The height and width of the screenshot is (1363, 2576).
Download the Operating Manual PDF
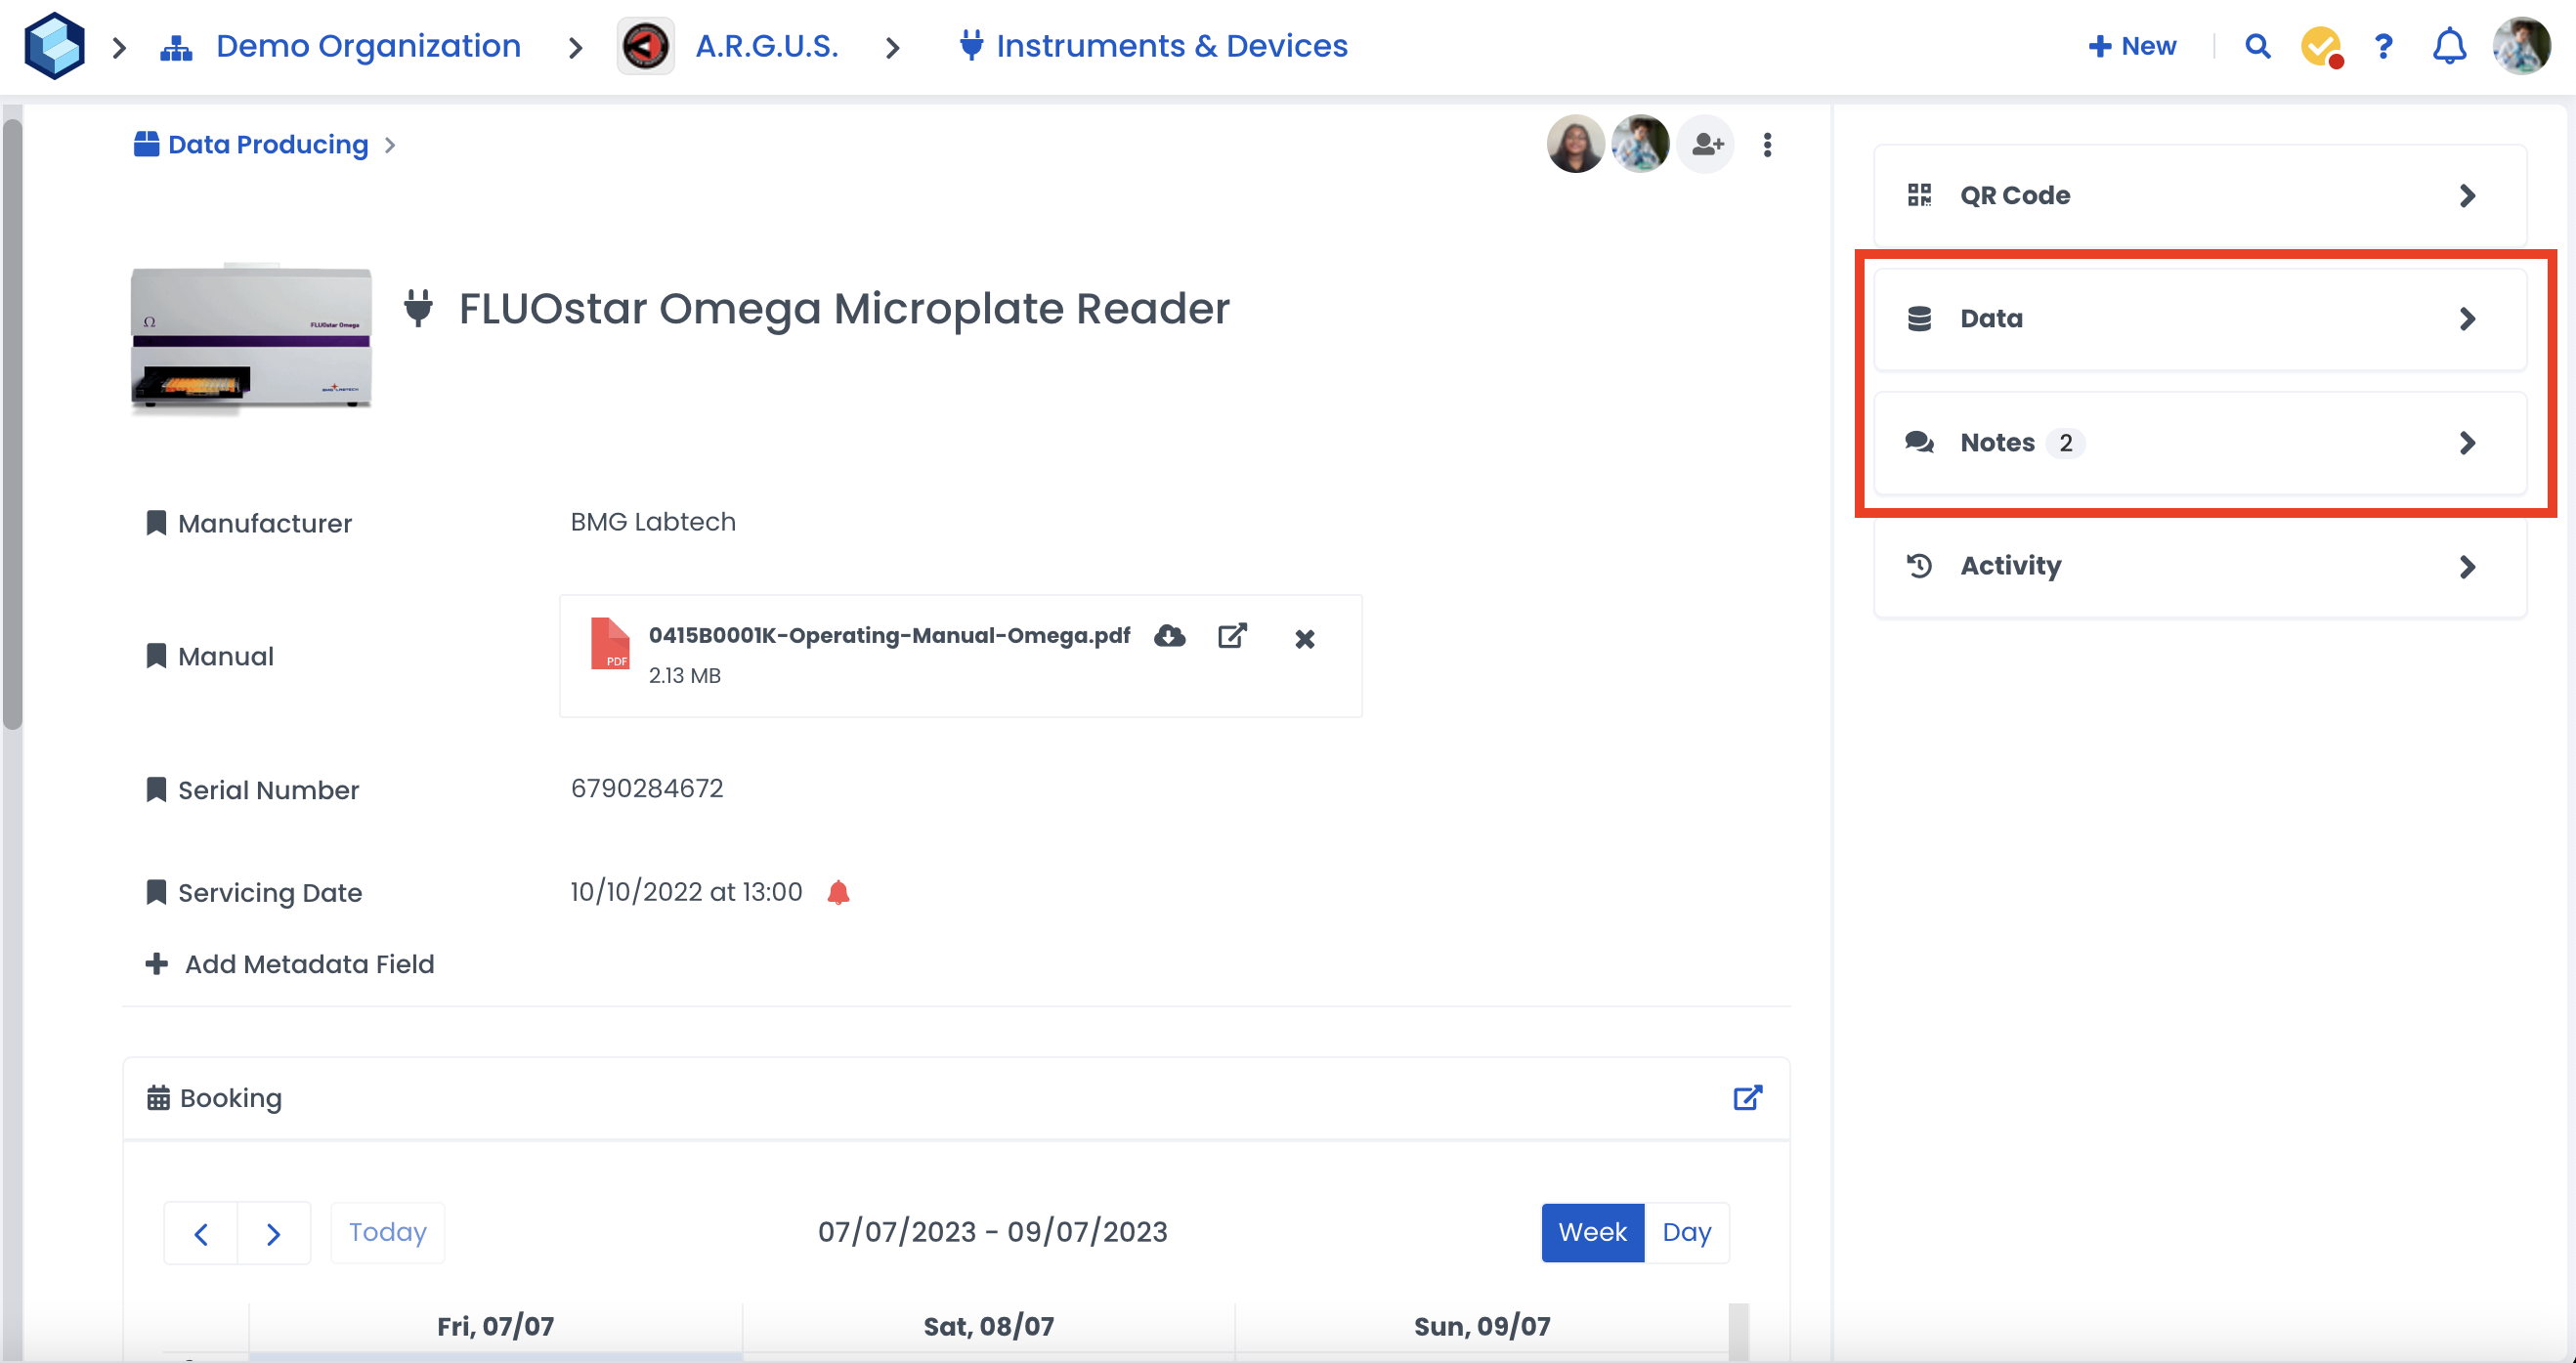[1169, 636]
